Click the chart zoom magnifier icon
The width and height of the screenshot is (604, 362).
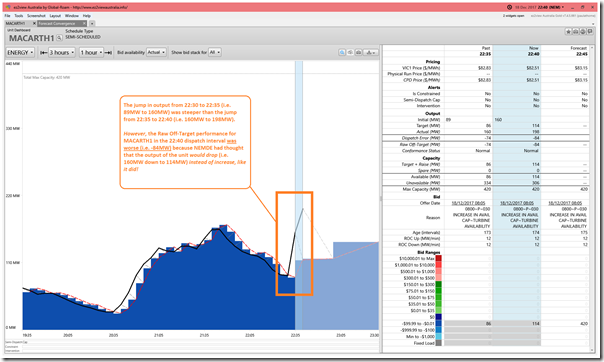coord(342,52)
